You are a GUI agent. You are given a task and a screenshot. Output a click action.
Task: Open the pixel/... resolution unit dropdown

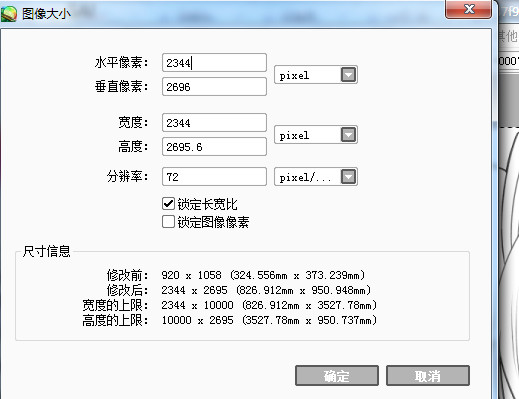pyautogui.click(x=316, y=177)
